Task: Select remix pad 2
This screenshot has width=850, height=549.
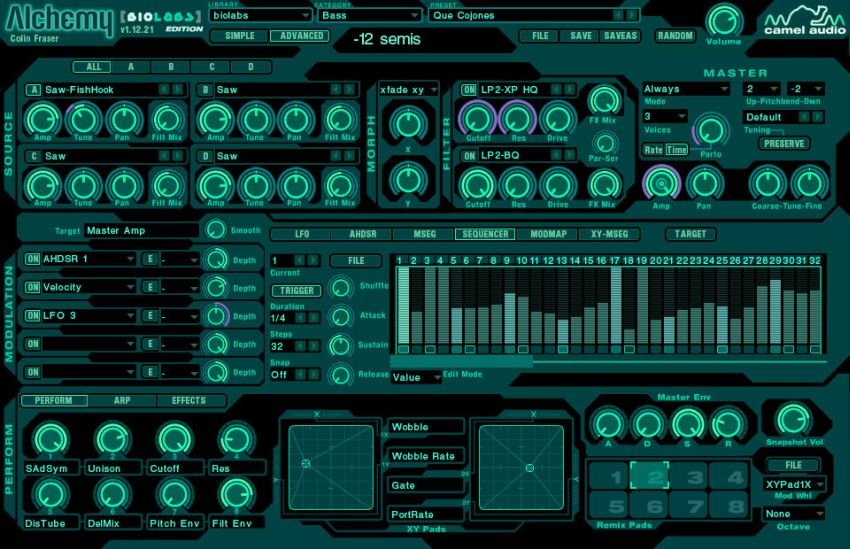Action: tap(649, 476)
